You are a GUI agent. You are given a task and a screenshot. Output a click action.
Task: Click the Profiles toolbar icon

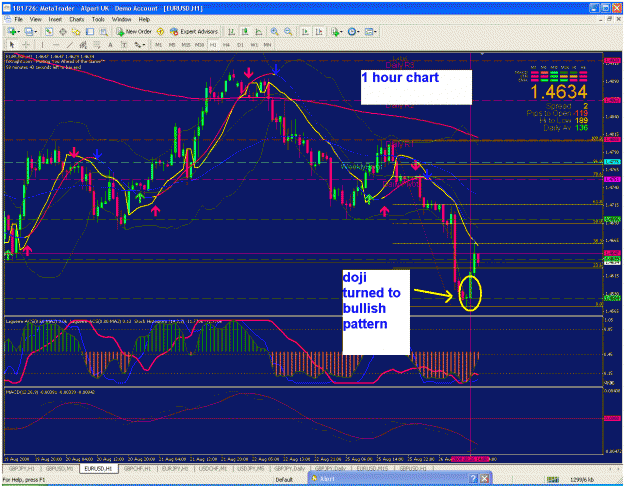point(30,31)
